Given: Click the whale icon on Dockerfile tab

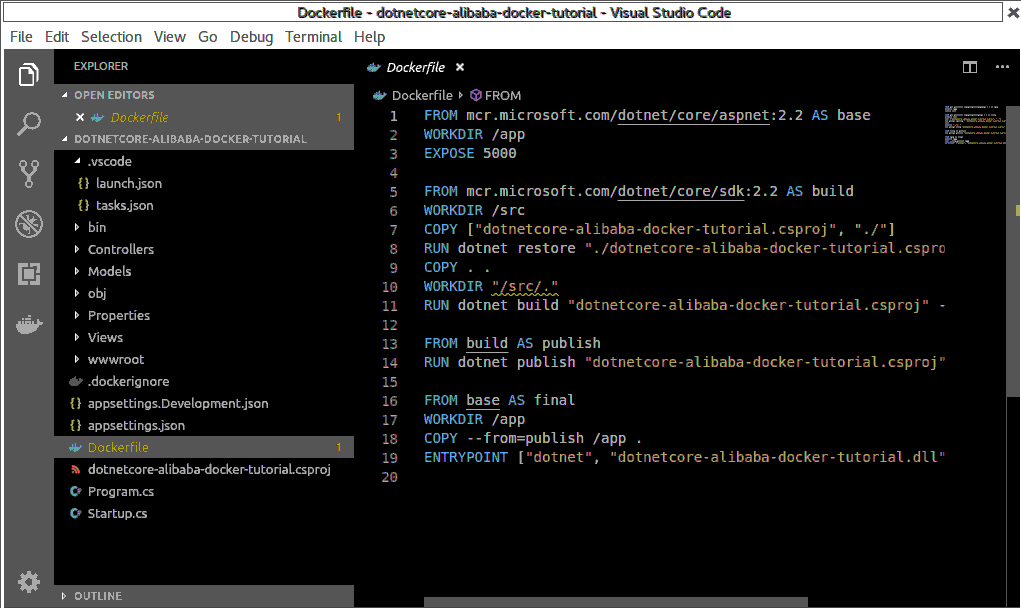Looking at the screenshot, I should [374, 67].
